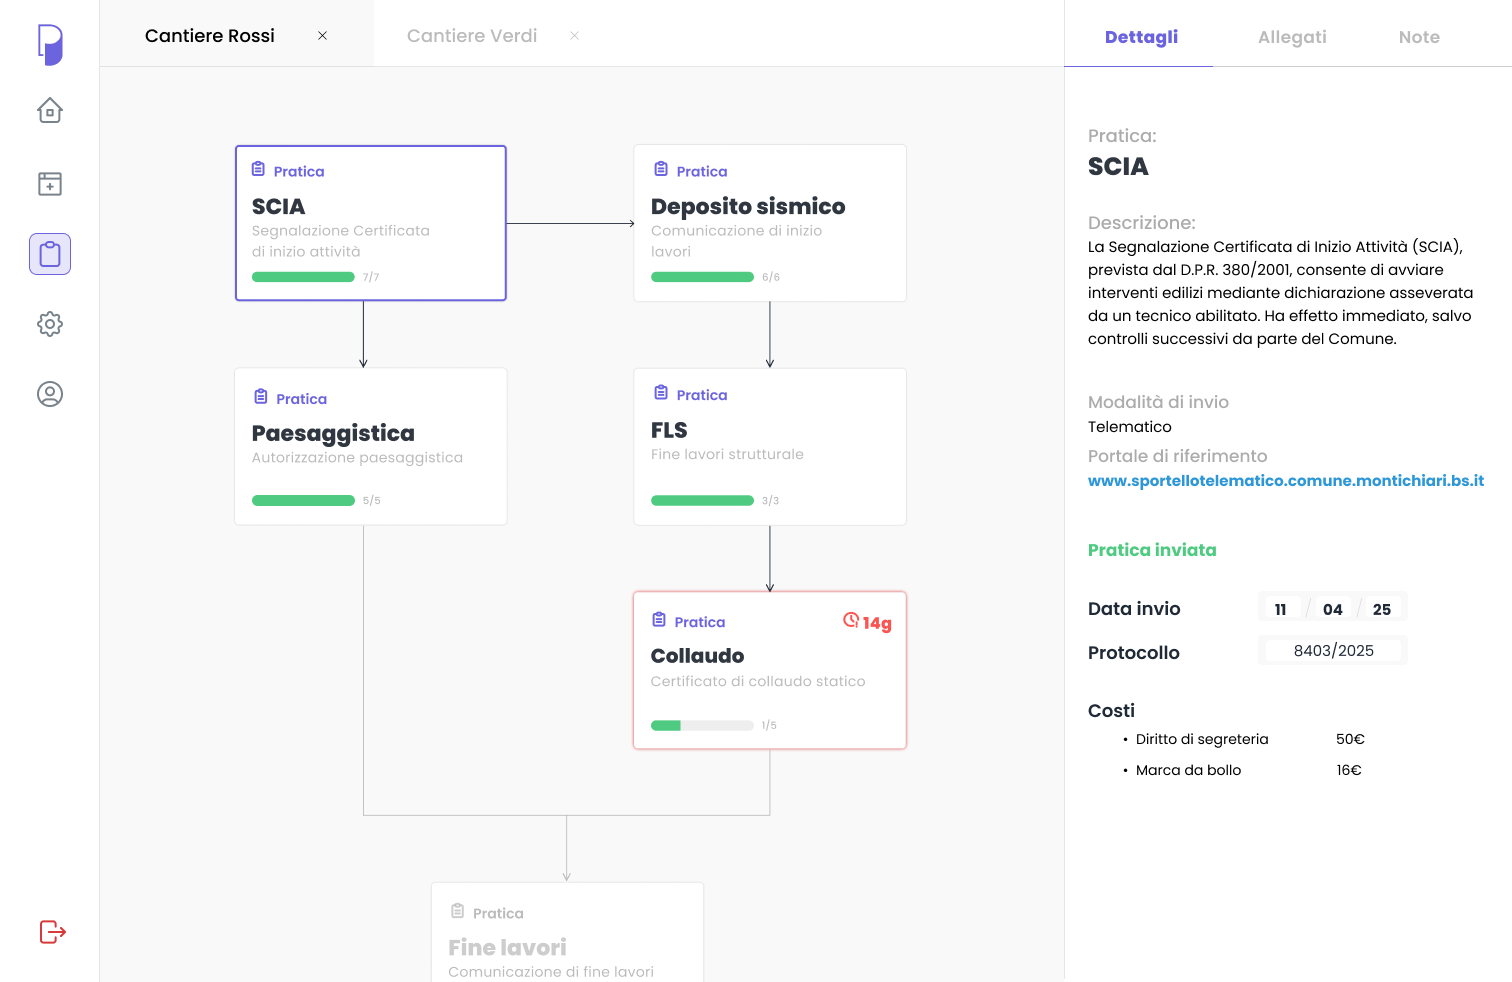The height and width of the screenshot is (982, 1512).
Task: Open the user profile icon in the sidebar
Action: click(50, 394)
